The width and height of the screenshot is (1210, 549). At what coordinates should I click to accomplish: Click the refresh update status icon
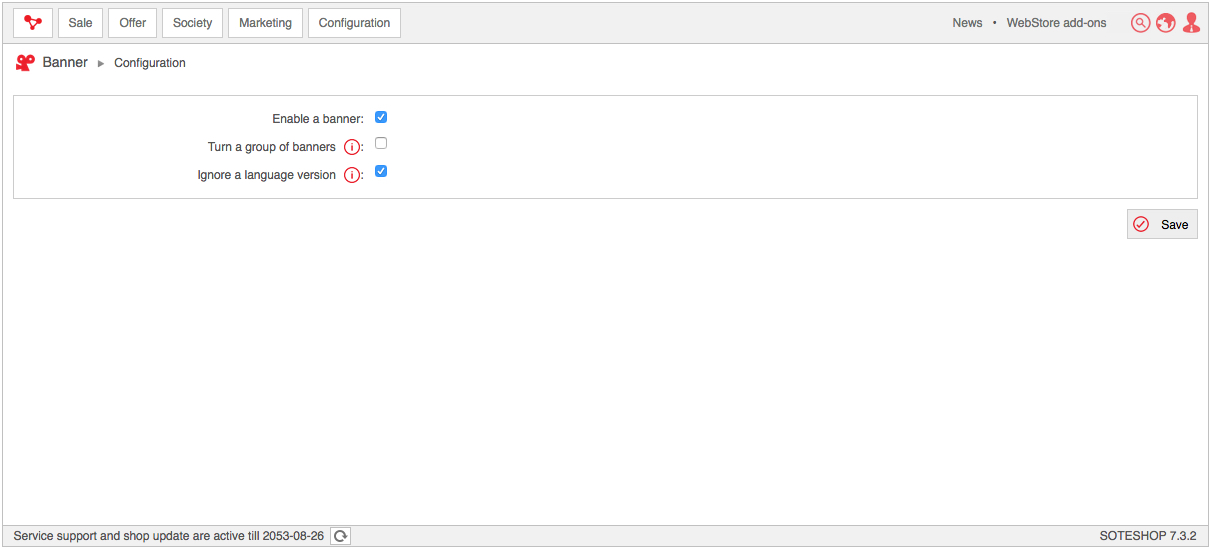click(x=340, y=536)
